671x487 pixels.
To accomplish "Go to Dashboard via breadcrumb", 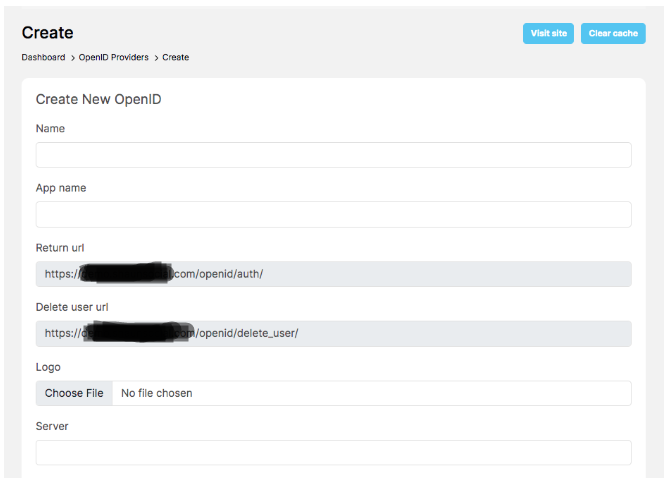I will click(43, 57).
